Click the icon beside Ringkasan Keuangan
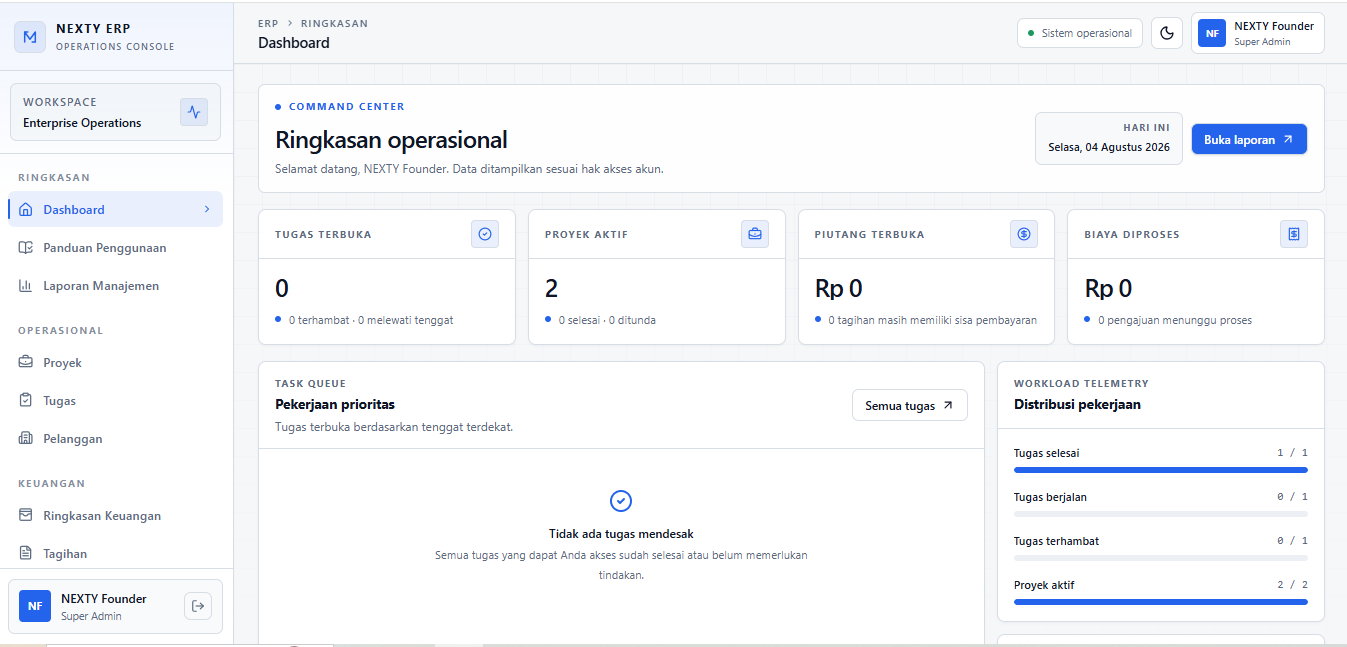The image size is (1347, 647). [26, 516]
